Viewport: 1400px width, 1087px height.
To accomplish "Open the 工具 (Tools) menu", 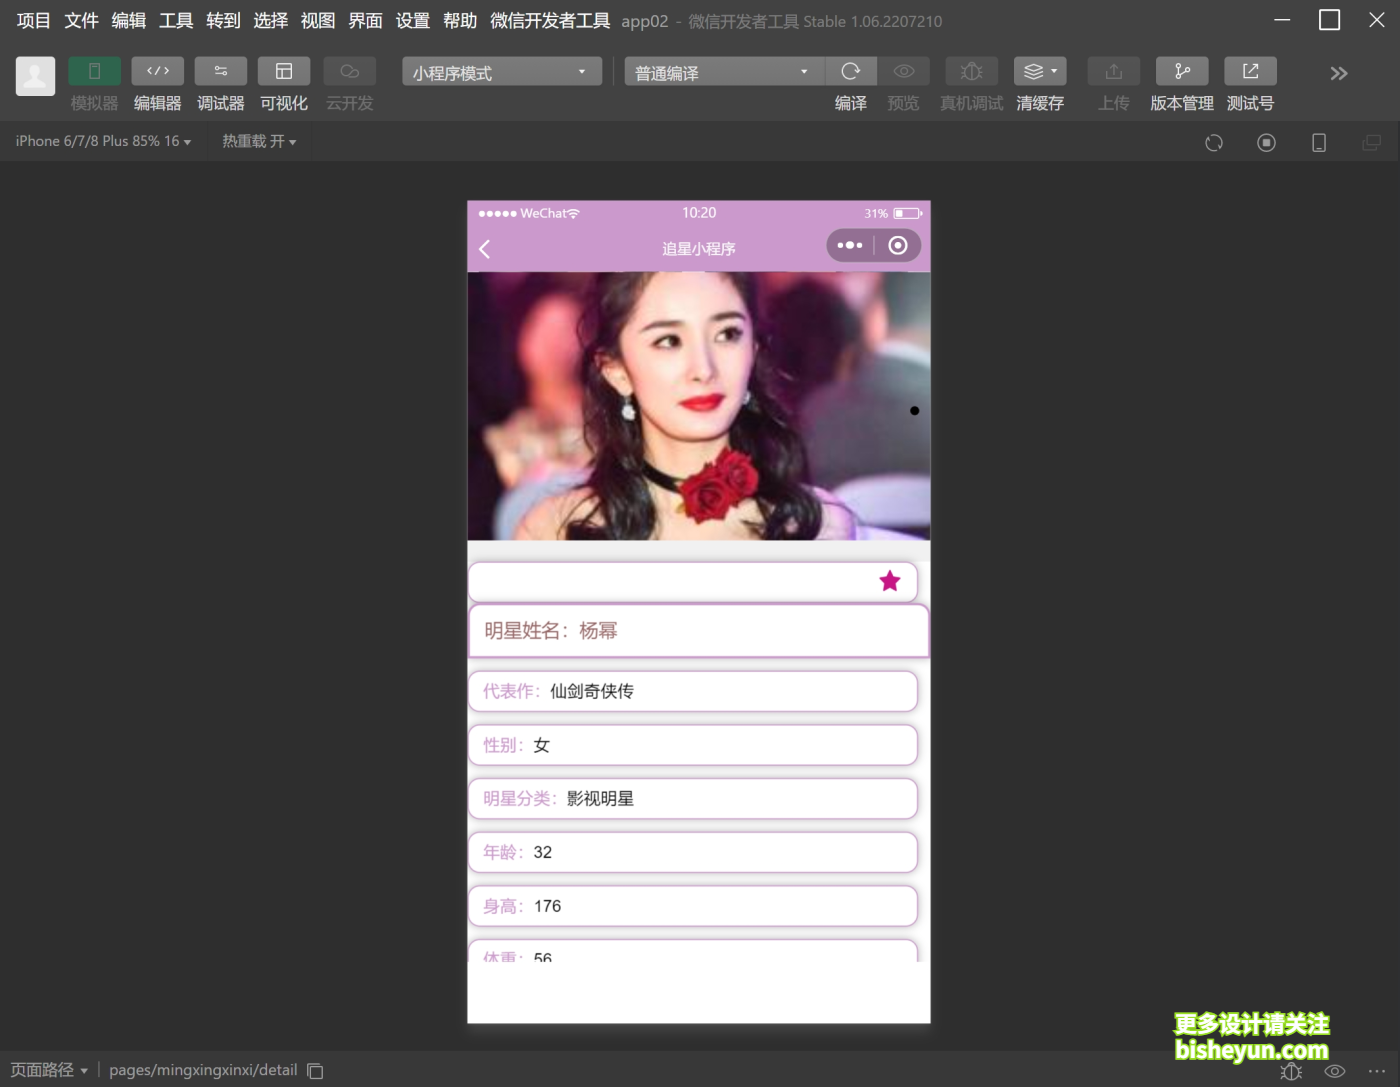I will pyautogui.click(x=175, y=20).
